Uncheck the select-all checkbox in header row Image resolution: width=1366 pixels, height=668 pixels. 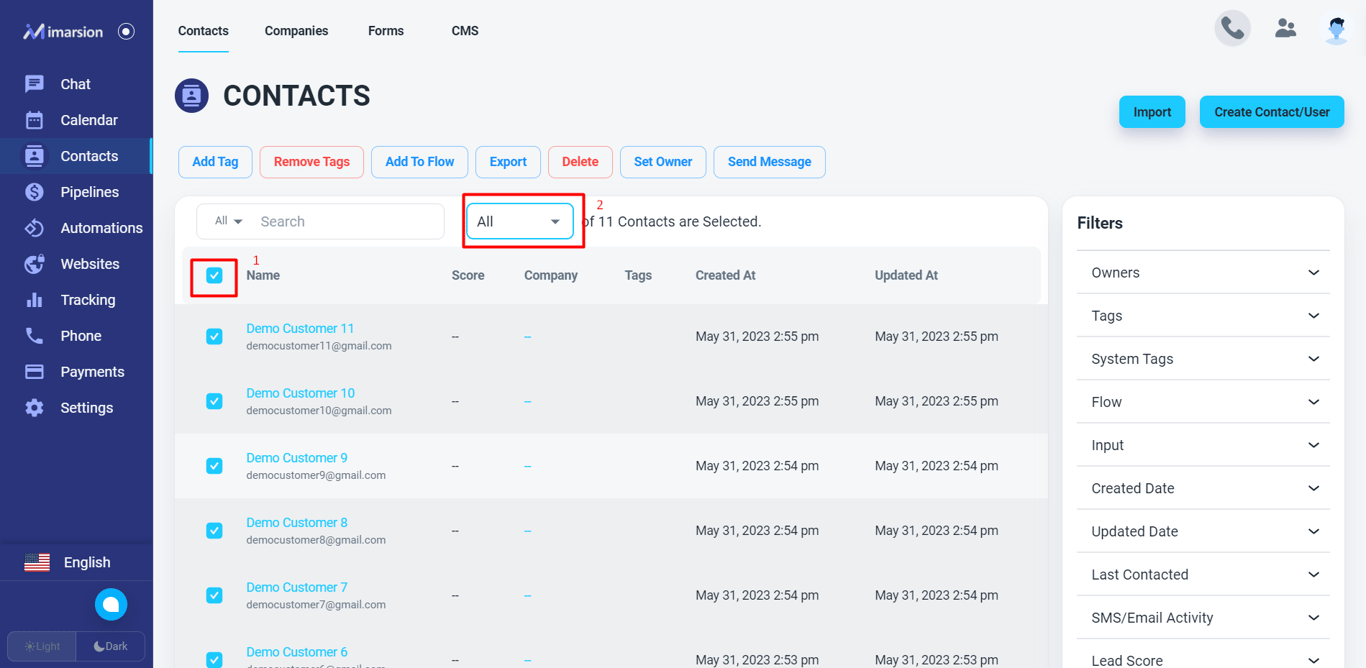pos(214,275)
